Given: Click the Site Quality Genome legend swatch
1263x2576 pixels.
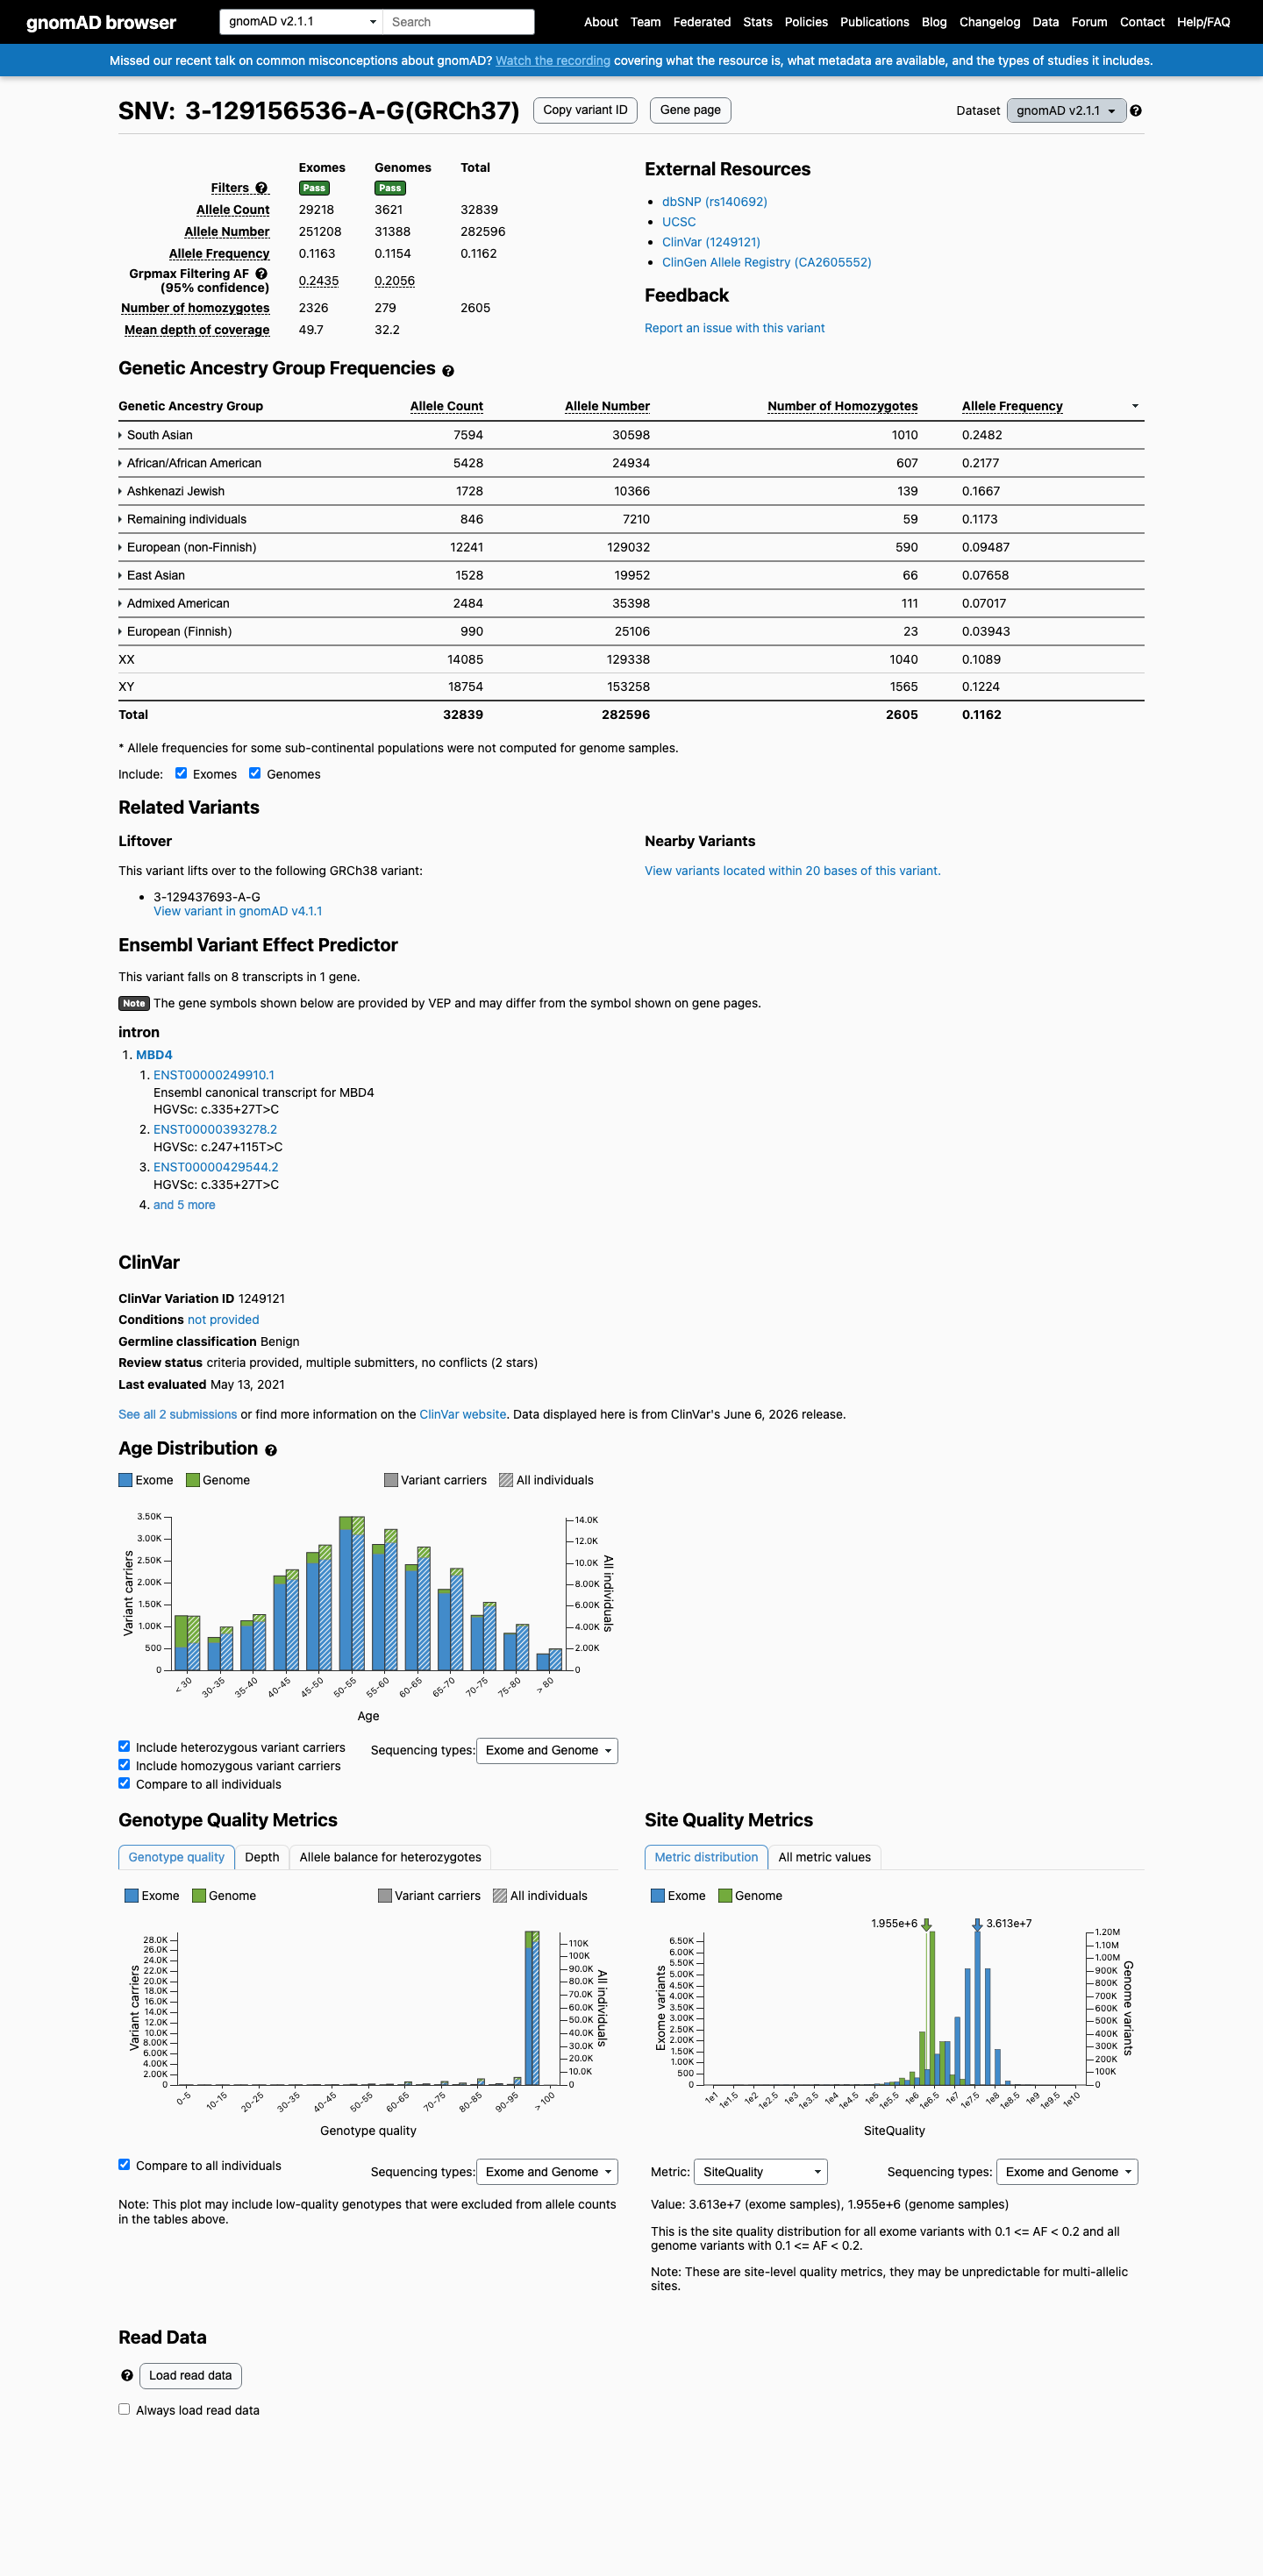Looking at the screenshot, I should [x=725, y=1895].
